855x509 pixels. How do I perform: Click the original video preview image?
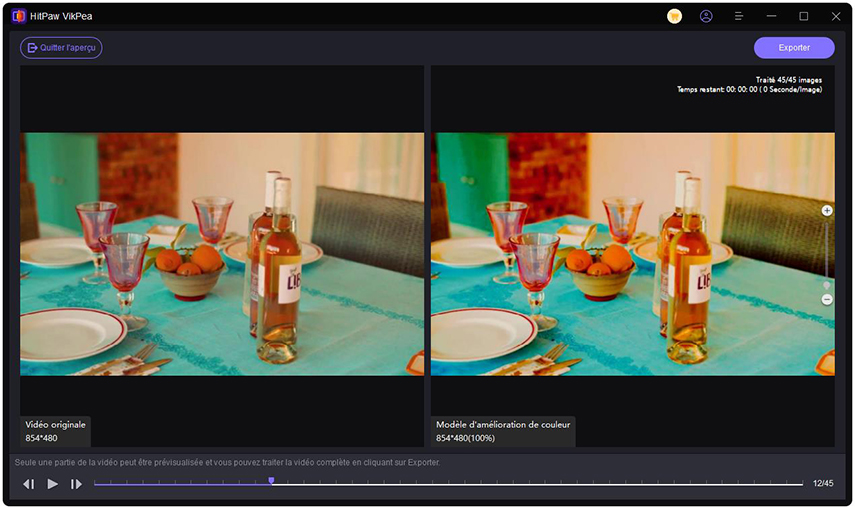(x=222, y=254)
